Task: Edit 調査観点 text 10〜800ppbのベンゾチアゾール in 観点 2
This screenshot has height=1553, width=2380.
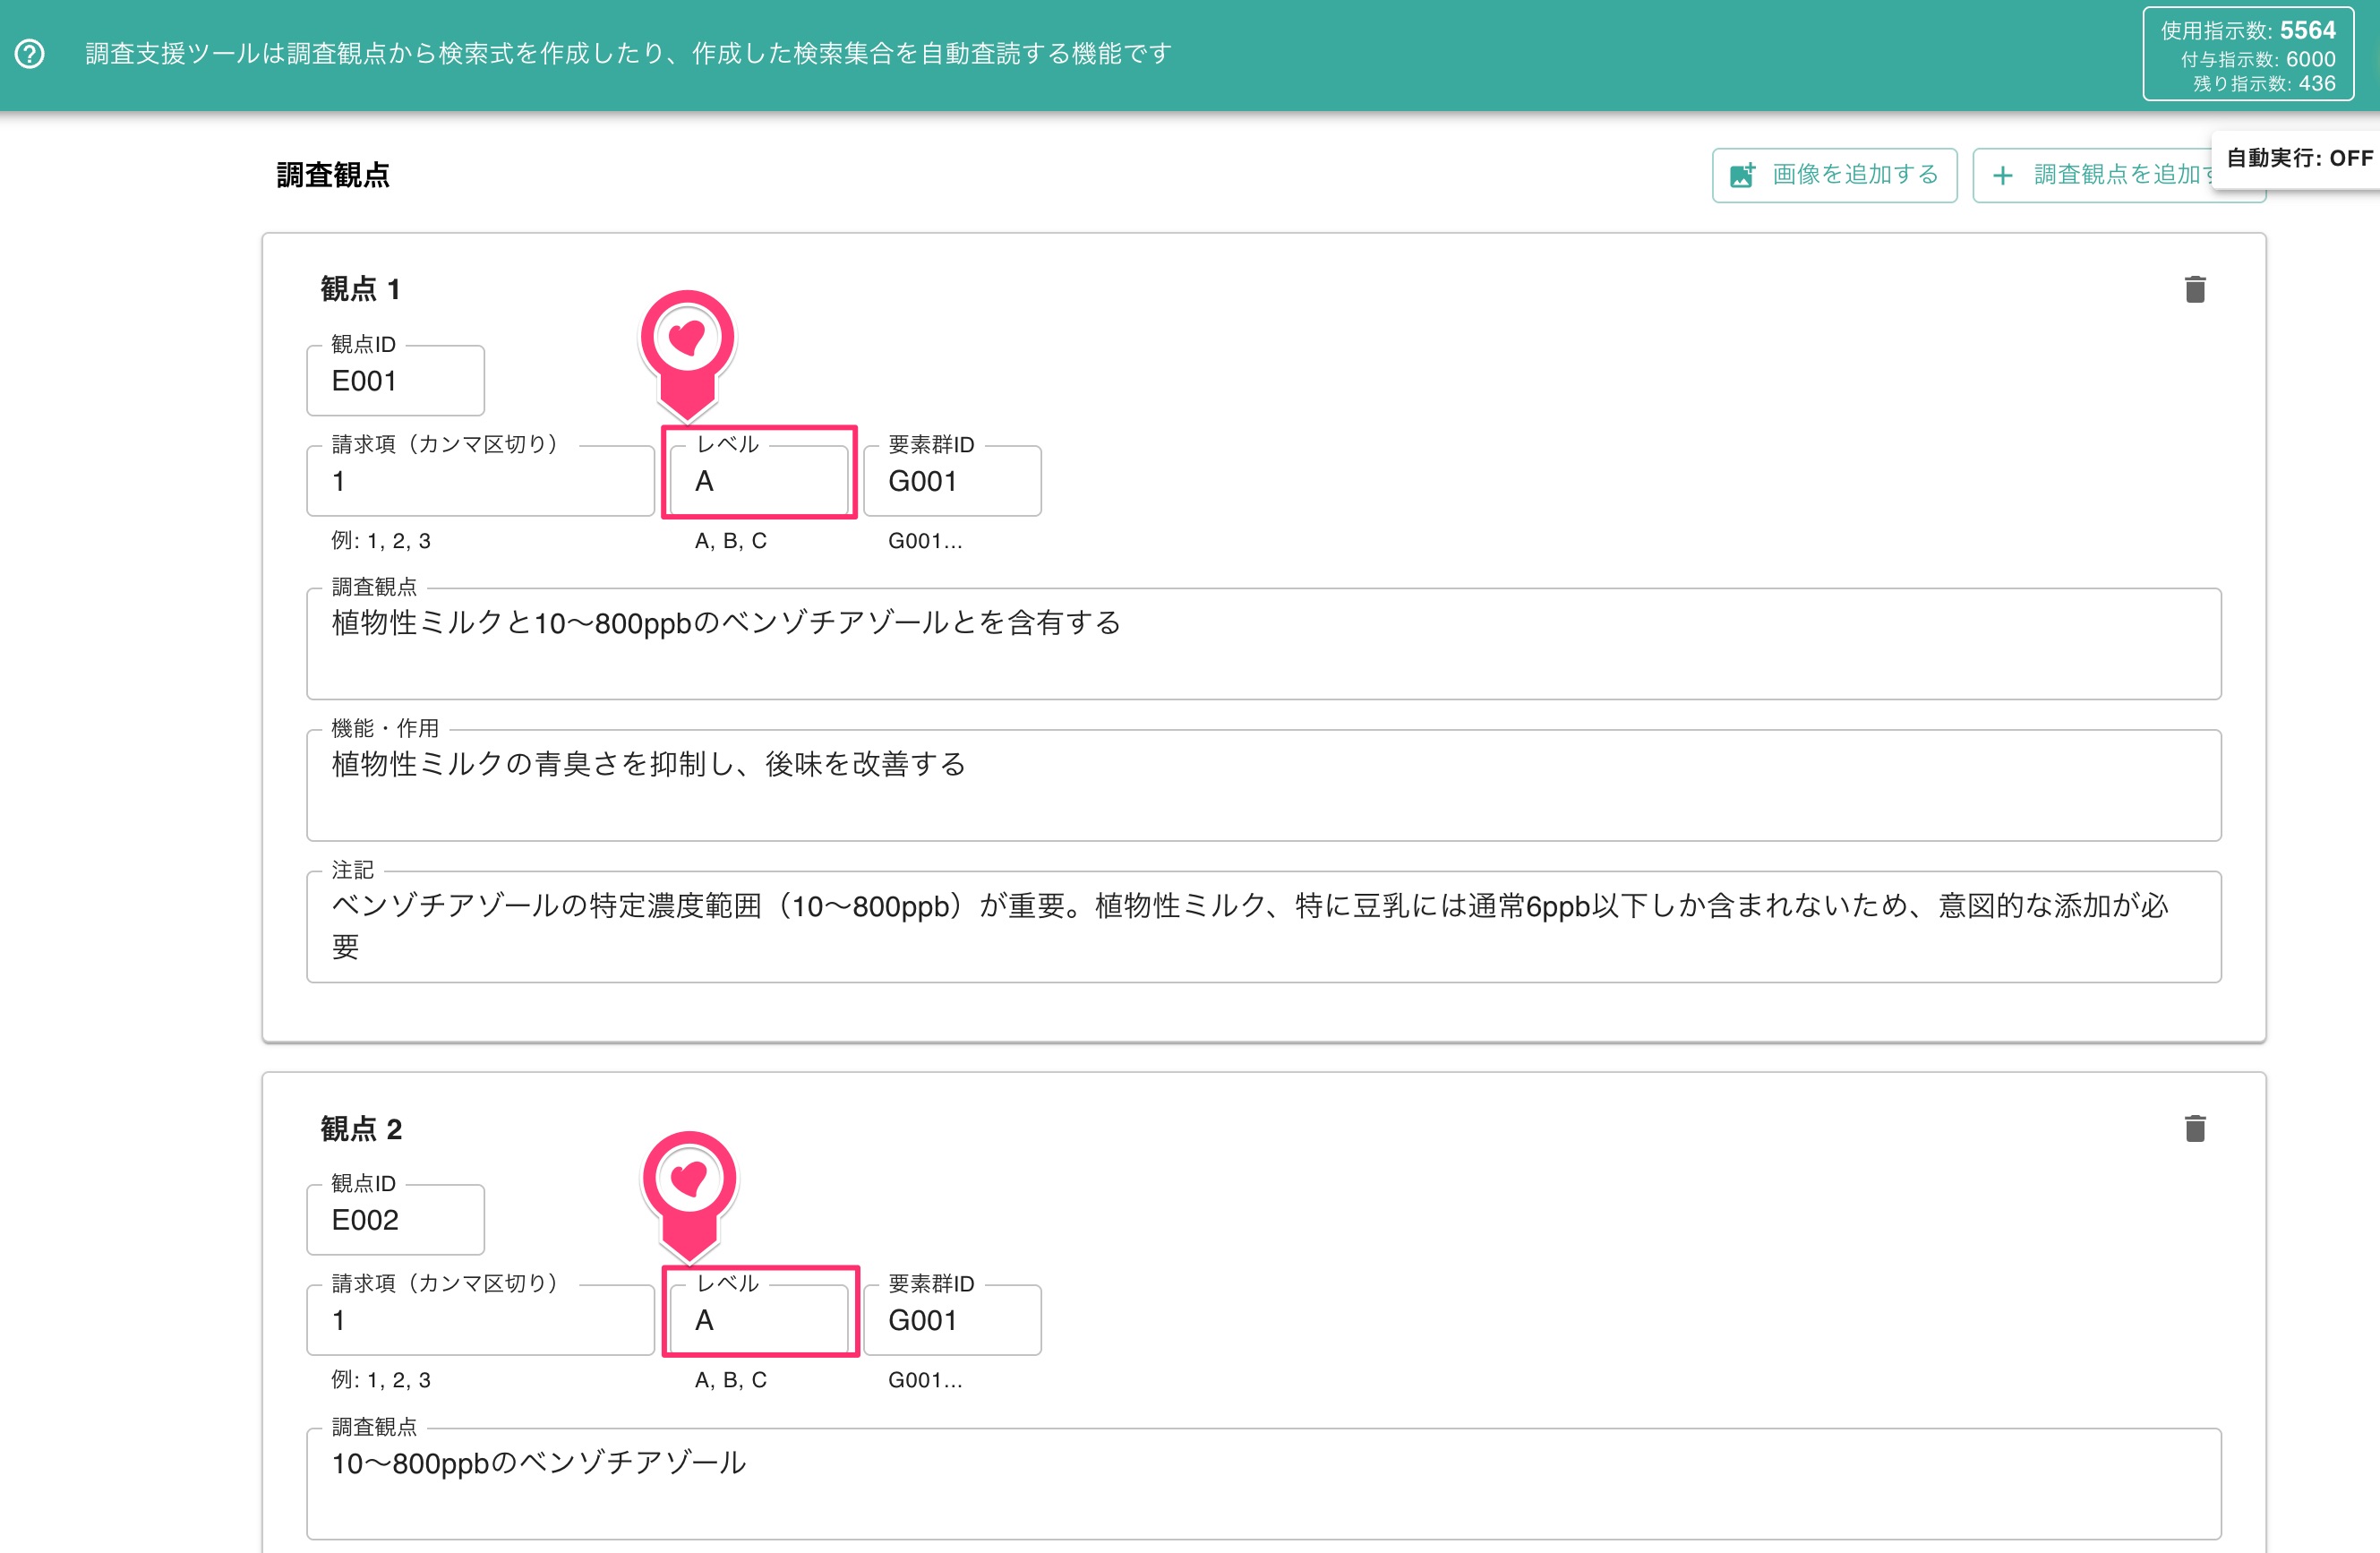Action: [x=1264, y=1484]
